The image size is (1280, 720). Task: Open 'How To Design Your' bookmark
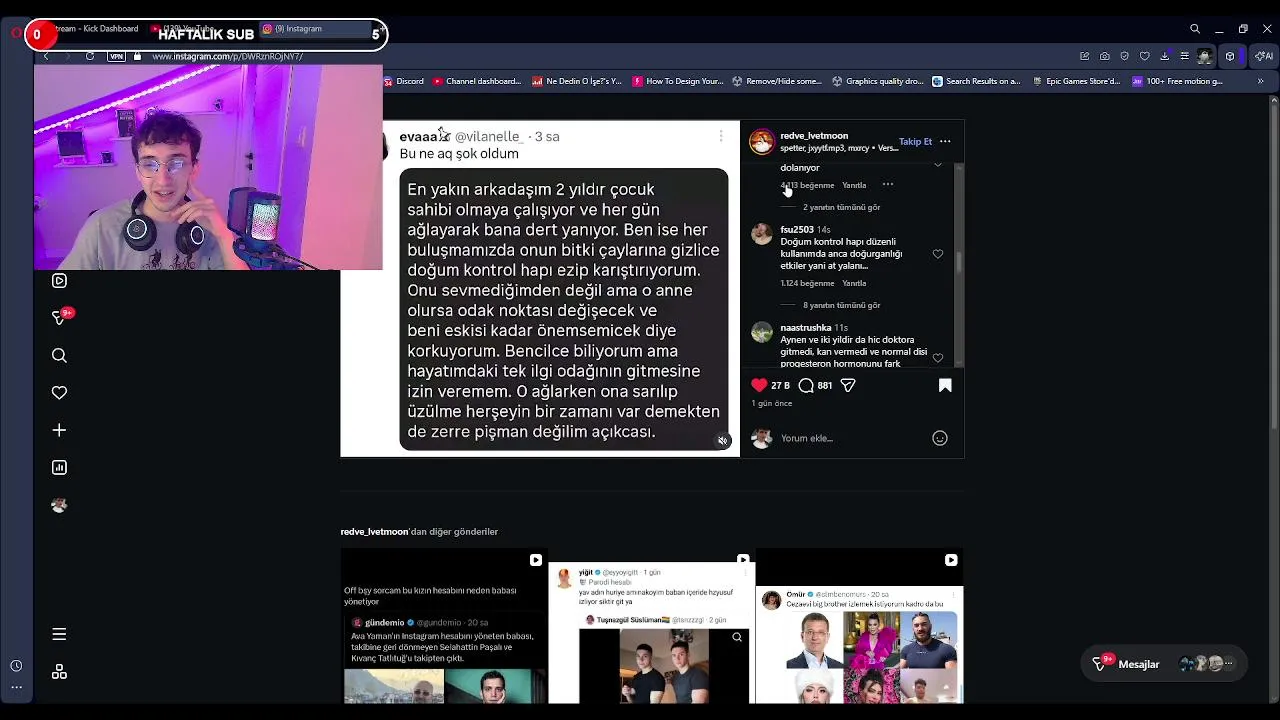pyautogui.click(x=678, y=81)
